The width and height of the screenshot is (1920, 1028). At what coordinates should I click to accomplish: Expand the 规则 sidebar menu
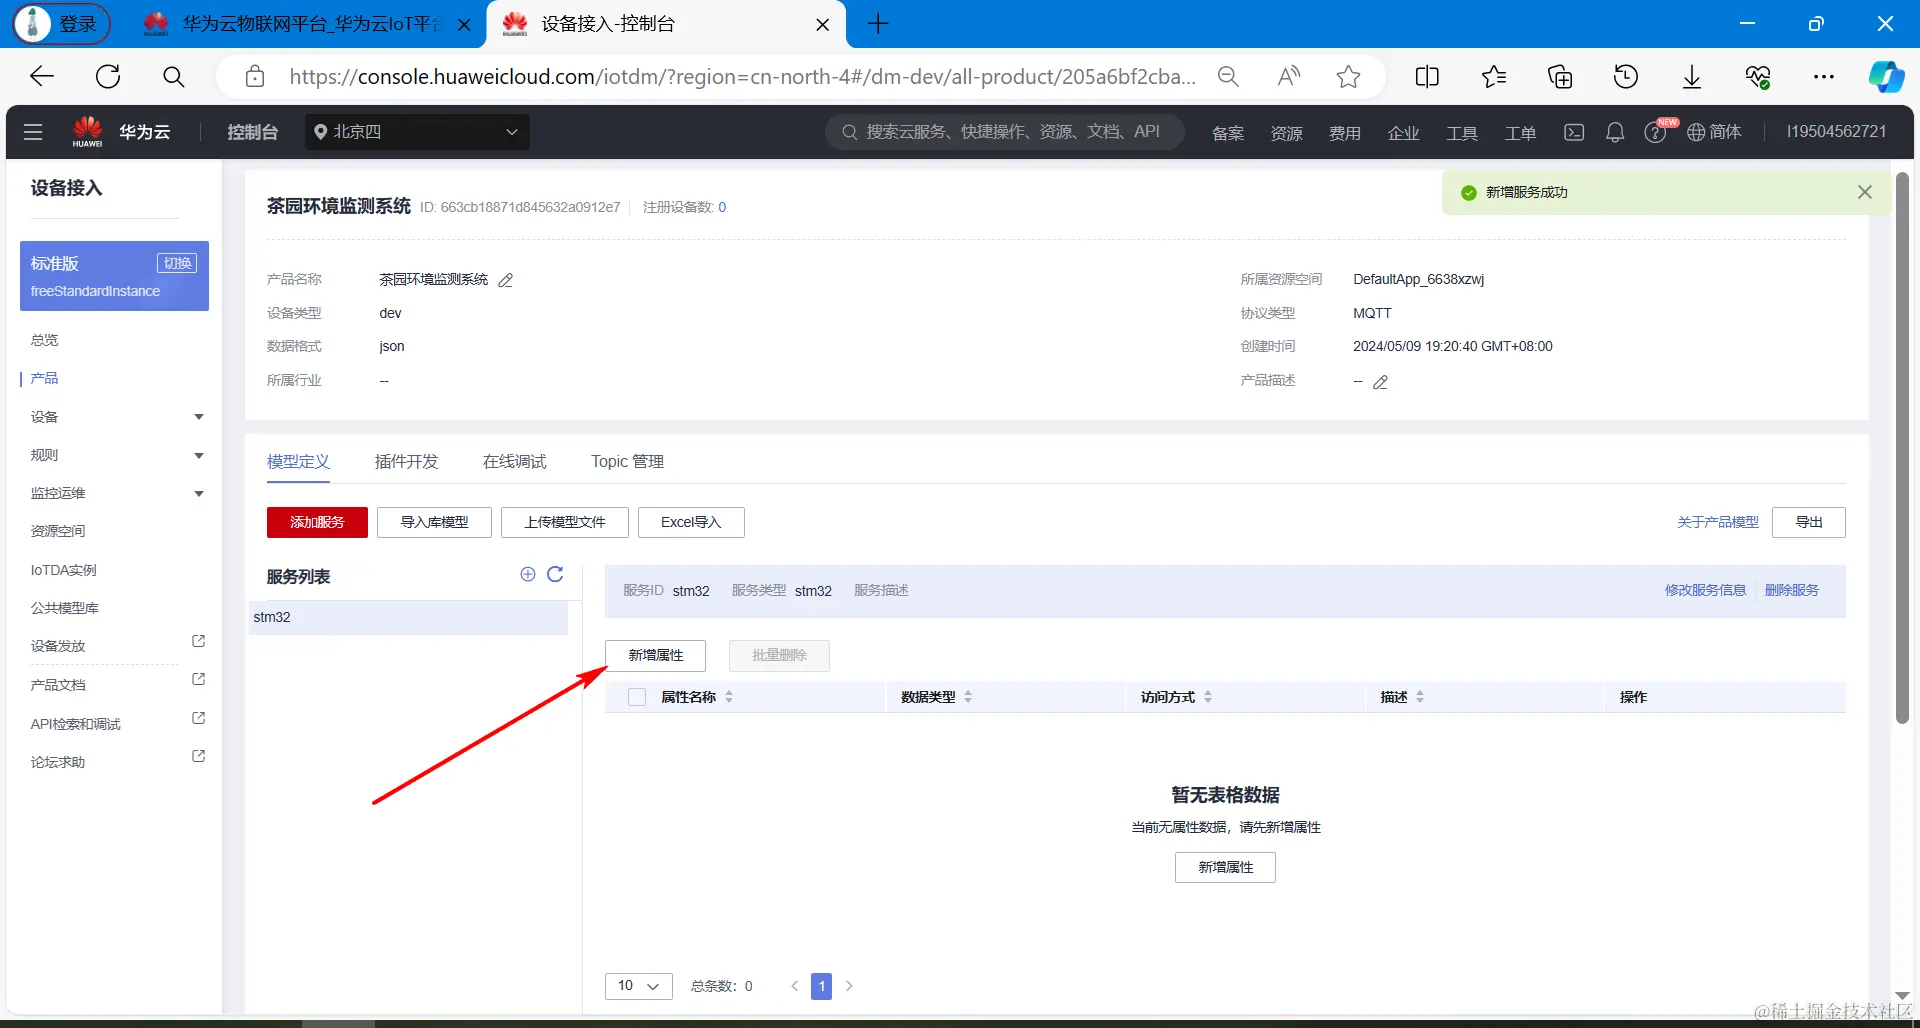click(199, 456)
